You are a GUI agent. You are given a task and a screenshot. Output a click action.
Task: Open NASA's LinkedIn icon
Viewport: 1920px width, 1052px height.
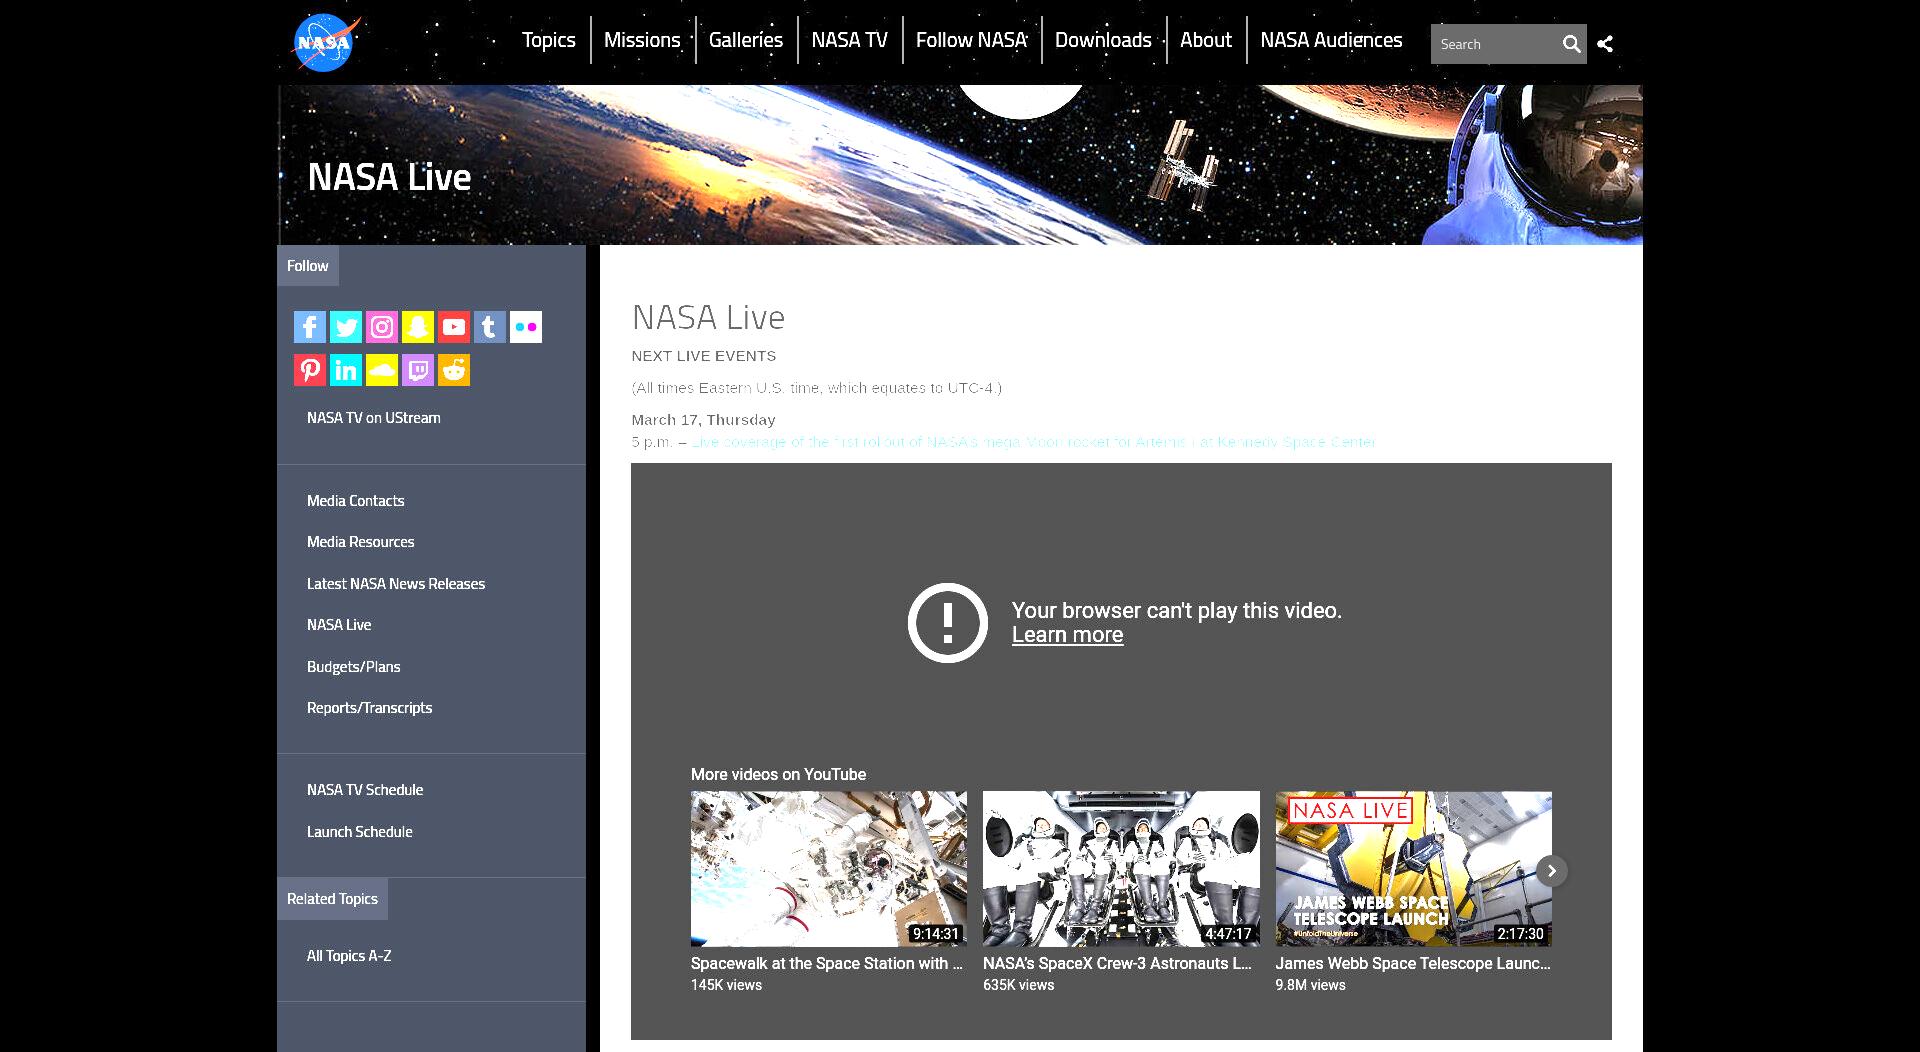[346, 370]
